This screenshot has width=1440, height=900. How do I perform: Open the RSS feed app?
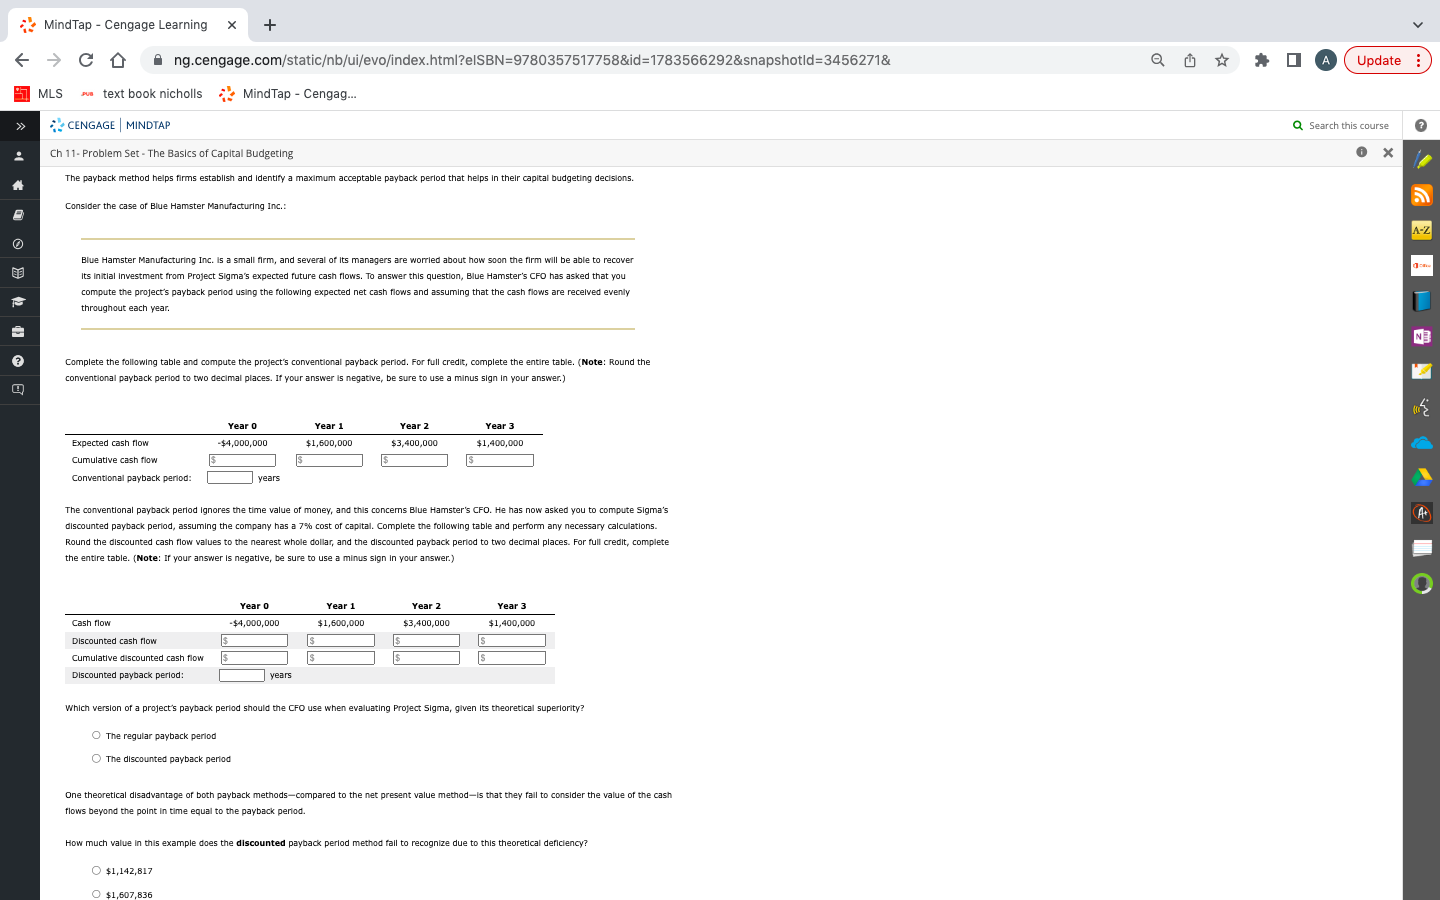pos(1422,195)
